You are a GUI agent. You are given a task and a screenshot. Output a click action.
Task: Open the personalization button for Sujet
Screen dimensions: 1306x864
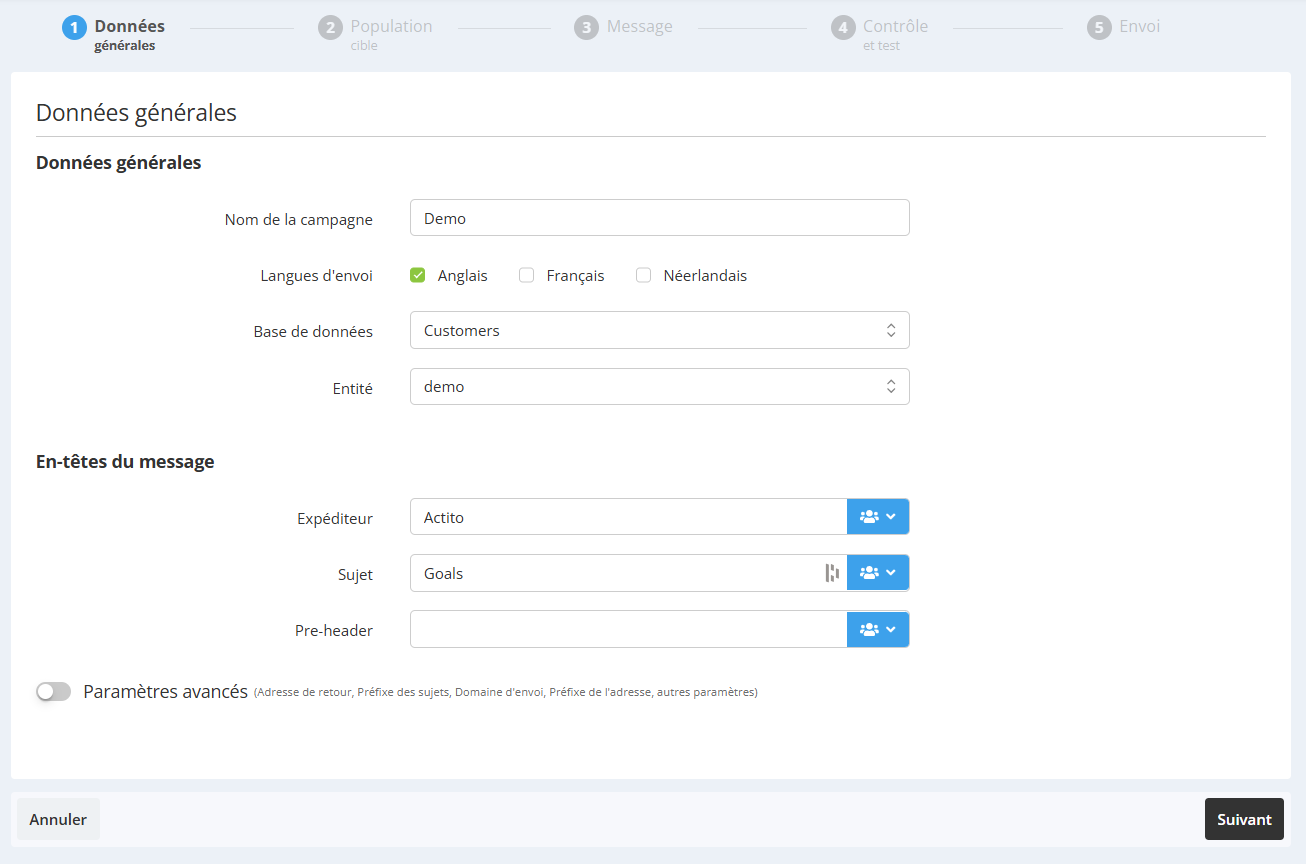[878, 573]
